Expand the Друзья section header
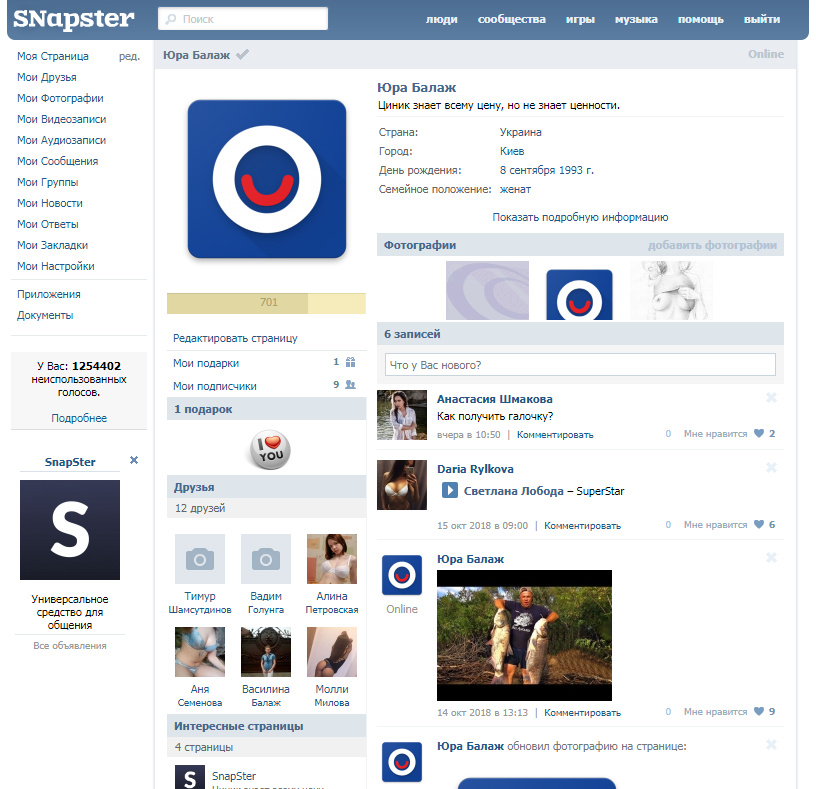This screenshot has height=789, width=816. click(x=266, y=487)
